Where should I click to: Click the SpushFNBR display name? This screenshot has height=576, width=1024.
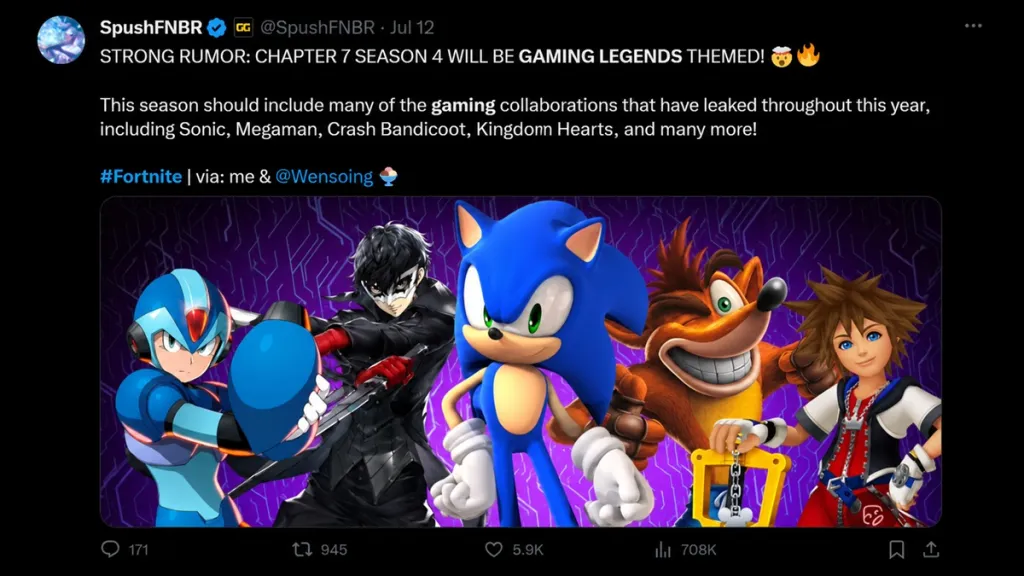click(151, 27)
